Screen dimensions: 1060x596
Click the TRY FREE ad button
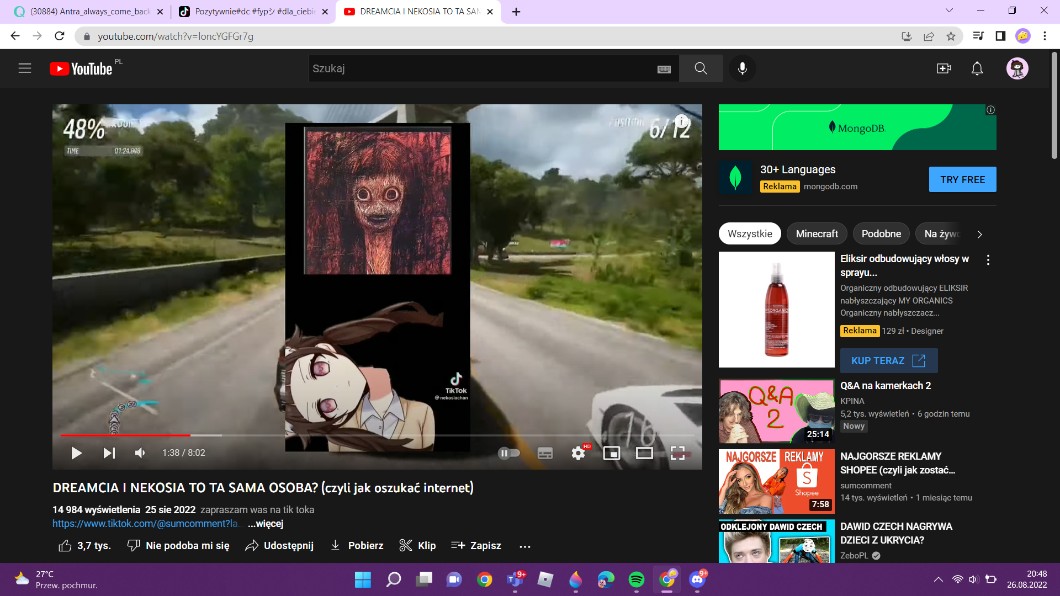click(962, 180)
